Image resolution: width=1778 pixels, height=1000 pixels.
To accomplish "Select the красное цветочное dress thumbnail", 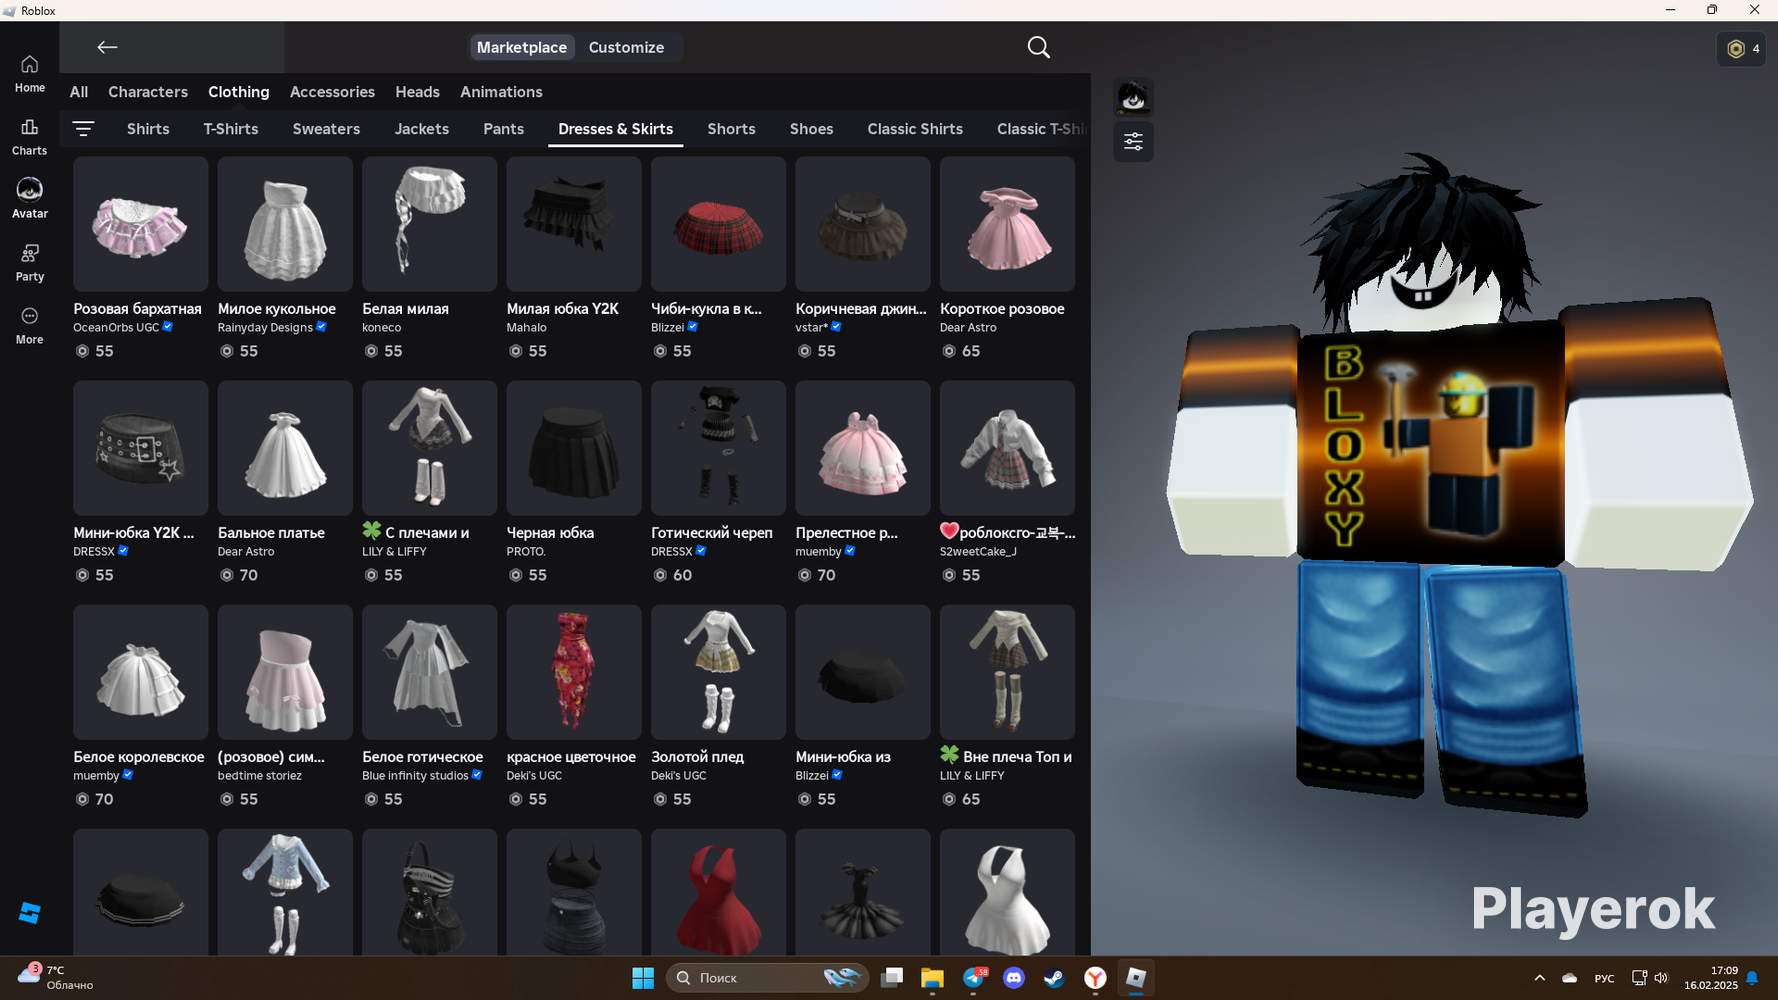I will pyautogui.click(x=574, y=672).
